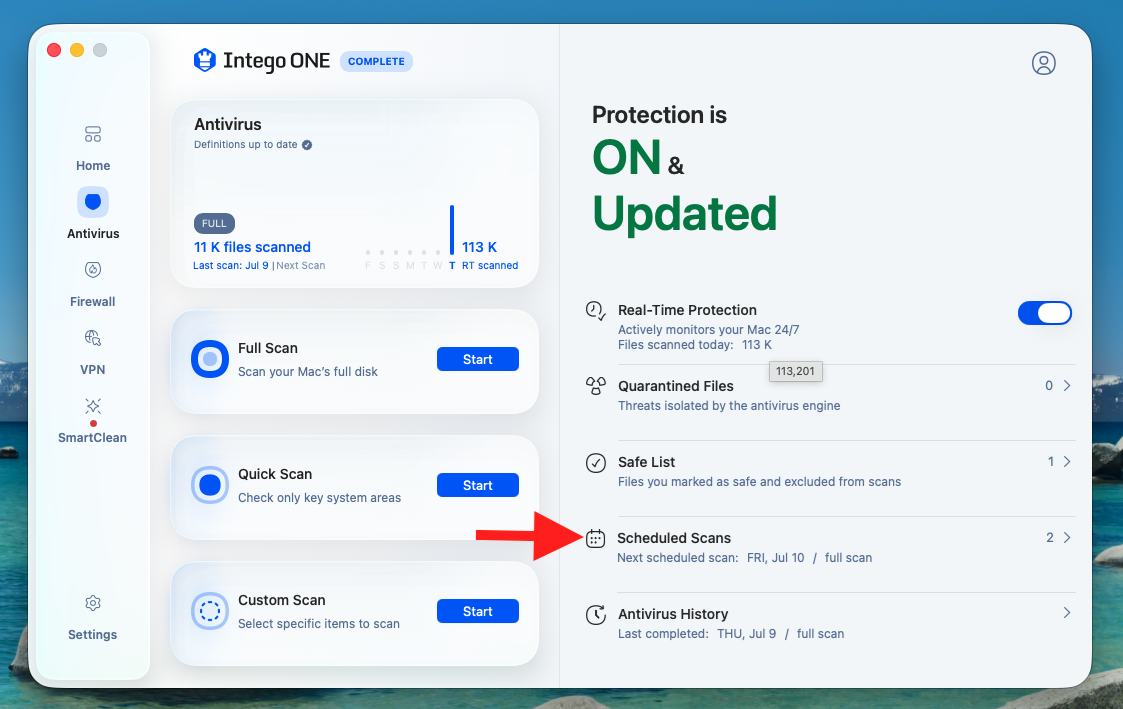Click the Settings label in sidebar
Image resolution: width=1123 pixels, height=709 pixels.
pos(92,635)
